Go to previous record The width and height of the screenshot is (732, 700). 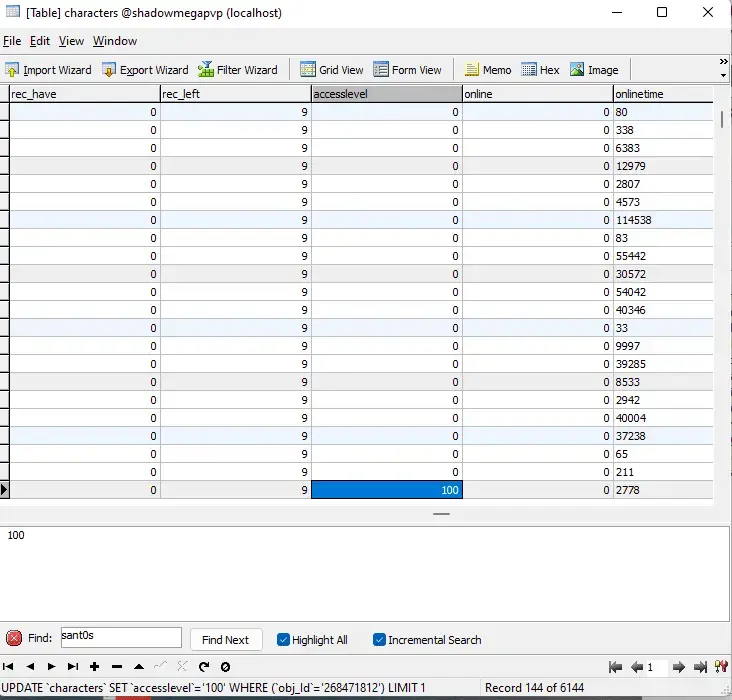pos(30,667)
